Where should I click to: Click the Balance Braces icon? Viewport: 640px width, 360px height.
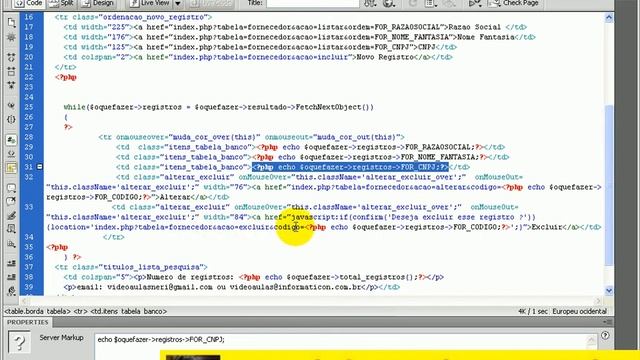11,119
